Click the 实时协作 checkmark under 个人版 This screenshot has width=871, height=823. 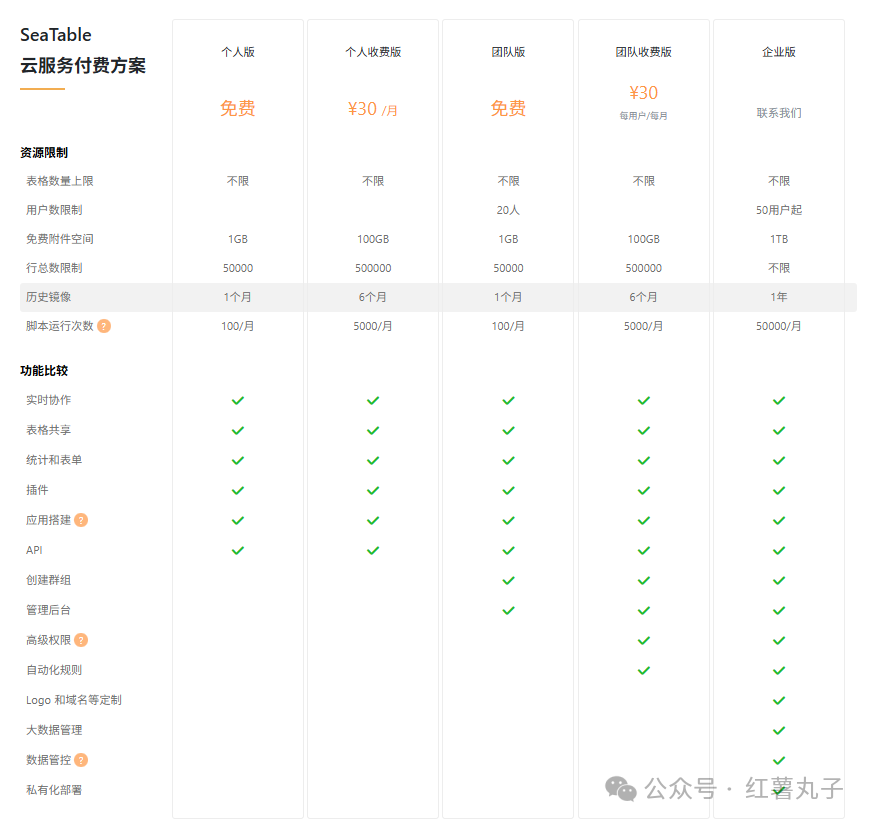(x=238, y=400)
